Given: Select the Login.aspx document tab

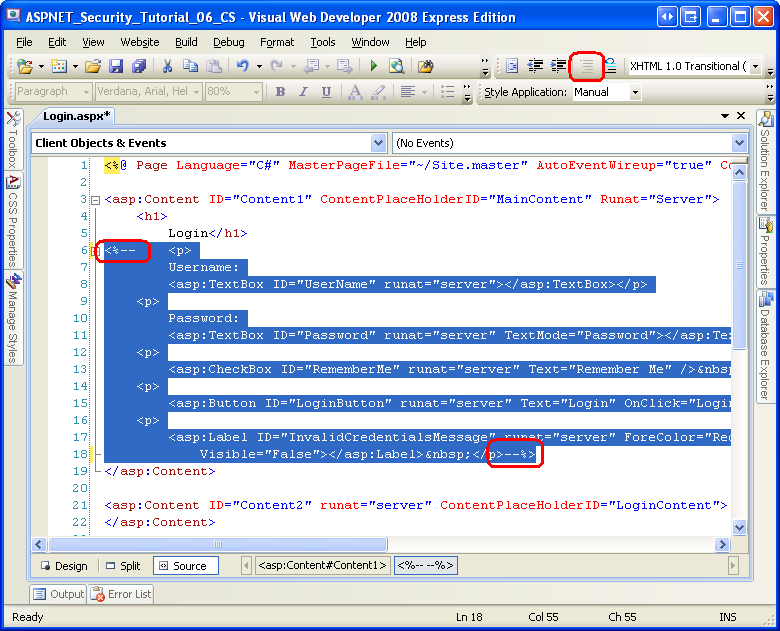Looking at the screenshot, I should coord(76,116).
